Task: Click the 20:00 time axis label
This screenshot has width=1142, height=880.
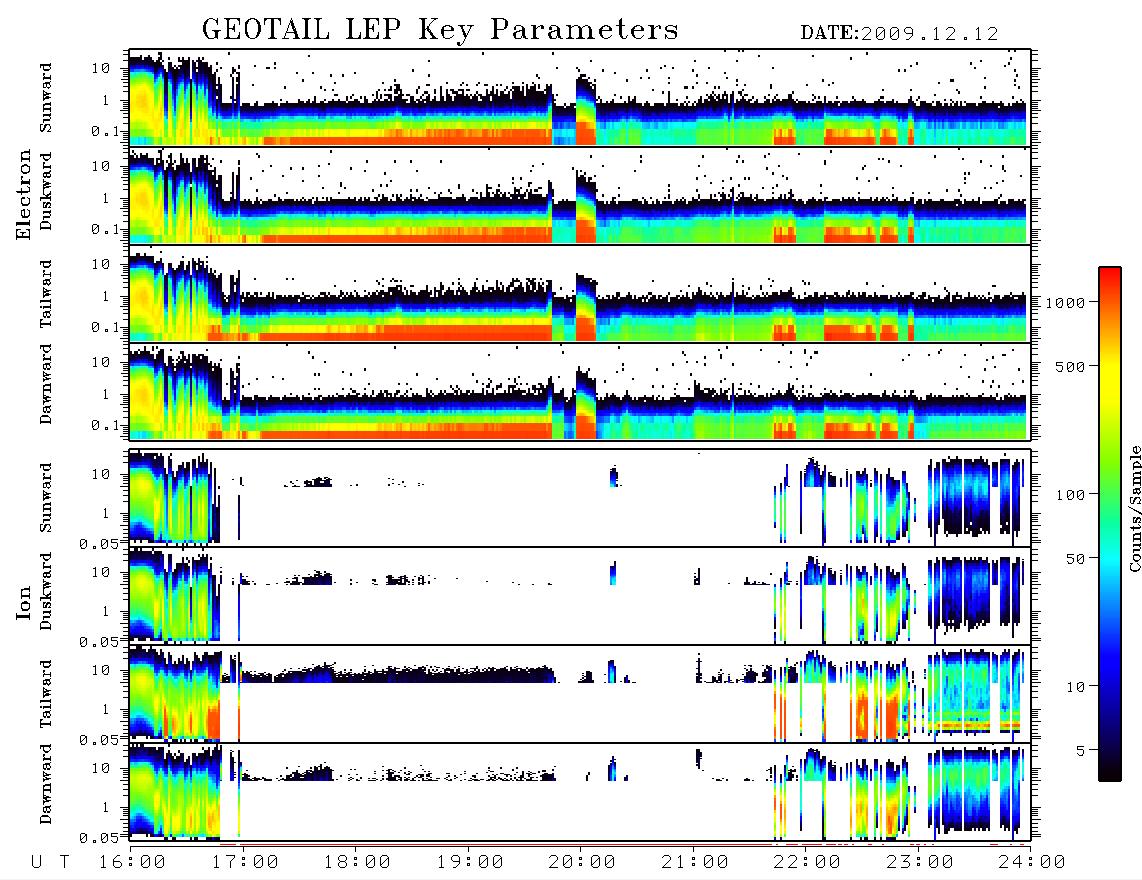Action: (x=583, y=863)
